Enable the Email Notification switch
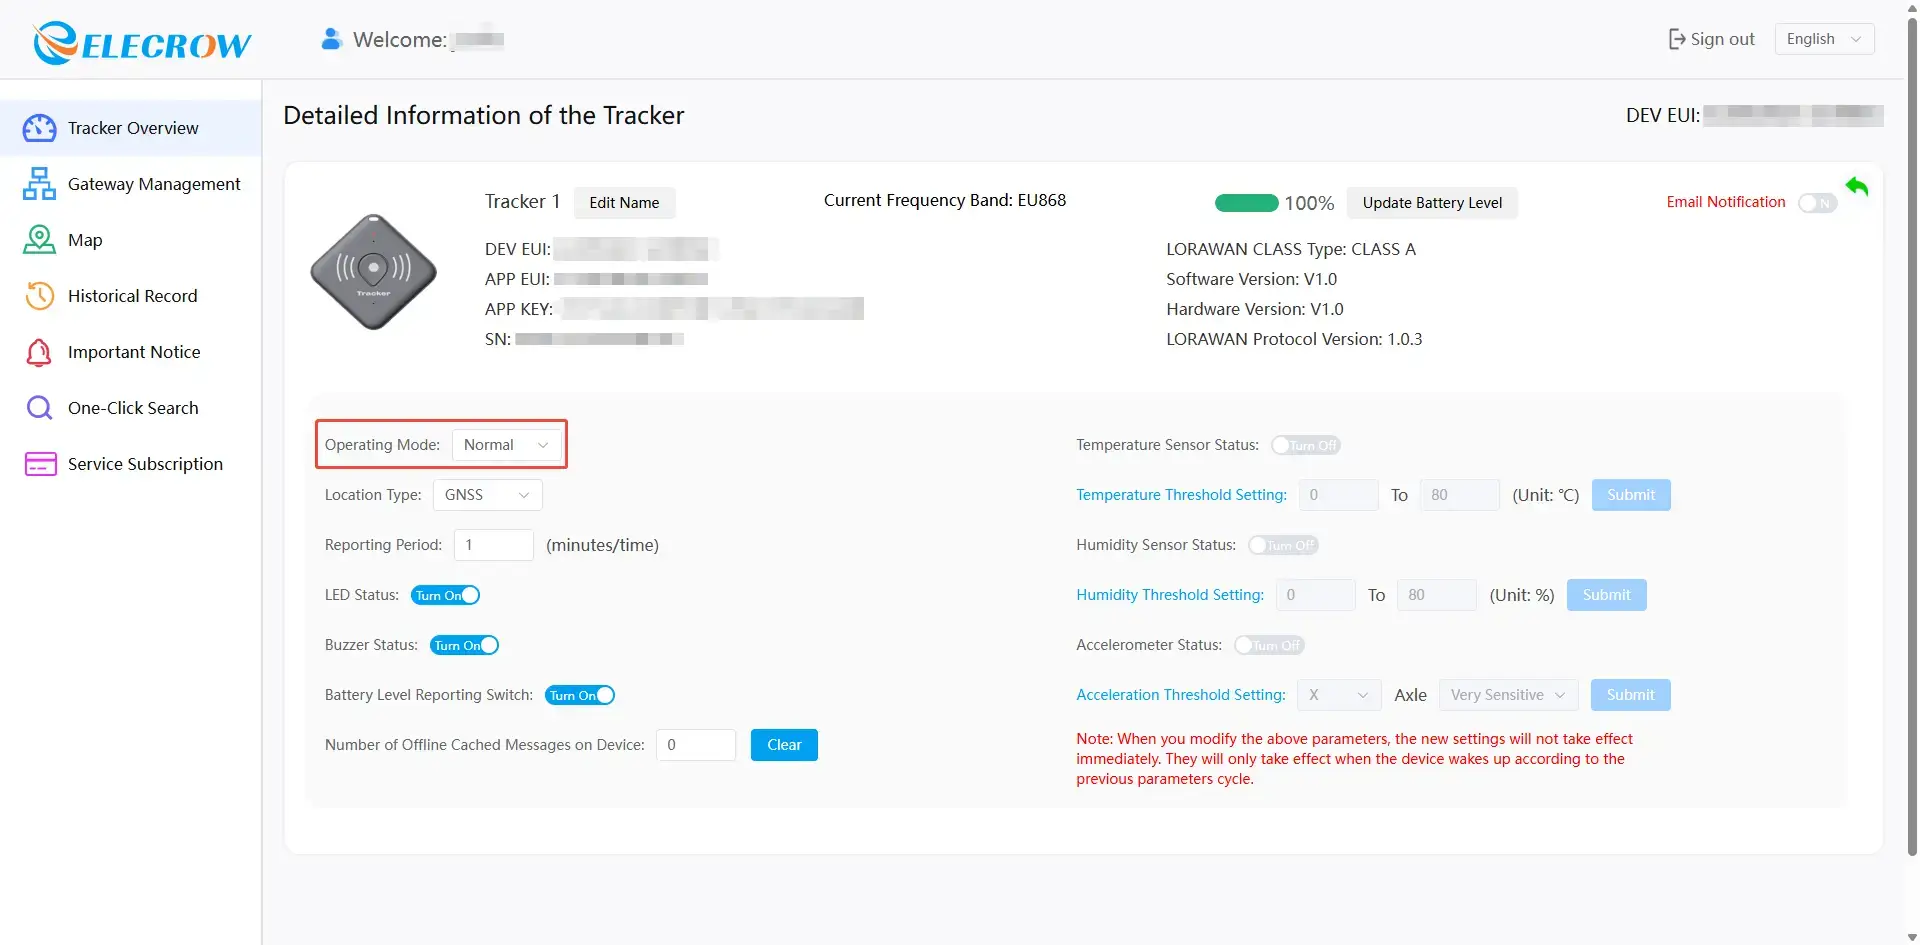 point(1817,203)
